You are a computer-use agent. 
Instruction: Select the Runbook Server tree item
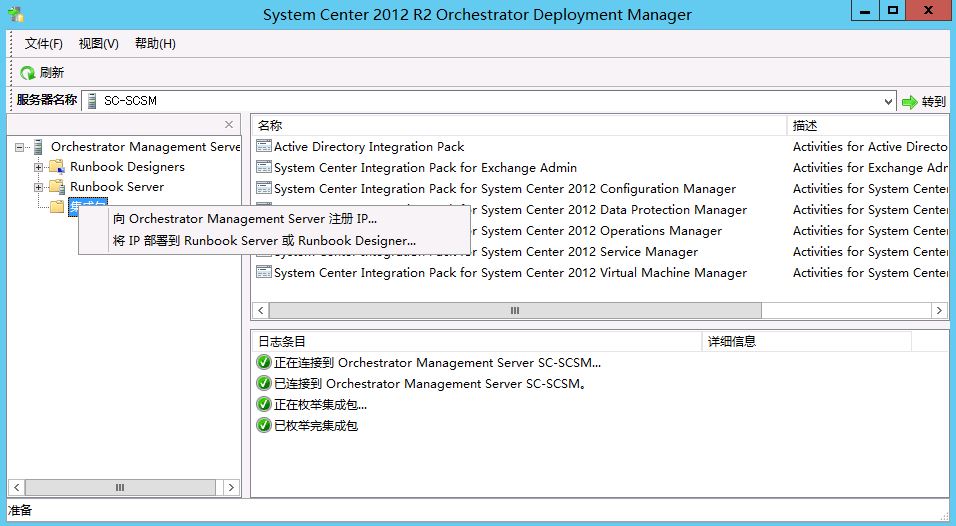click(x=117, y=187)
